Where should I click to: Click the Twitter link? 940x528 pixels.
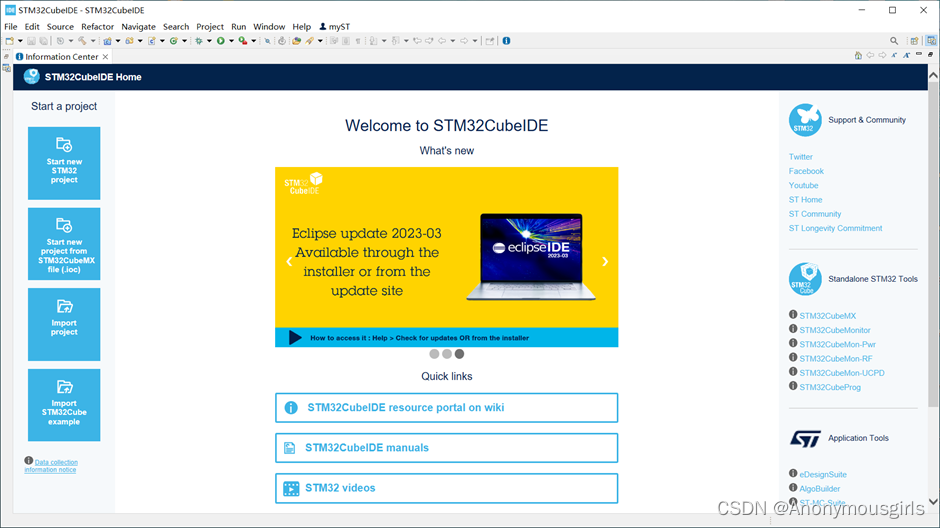800,157
